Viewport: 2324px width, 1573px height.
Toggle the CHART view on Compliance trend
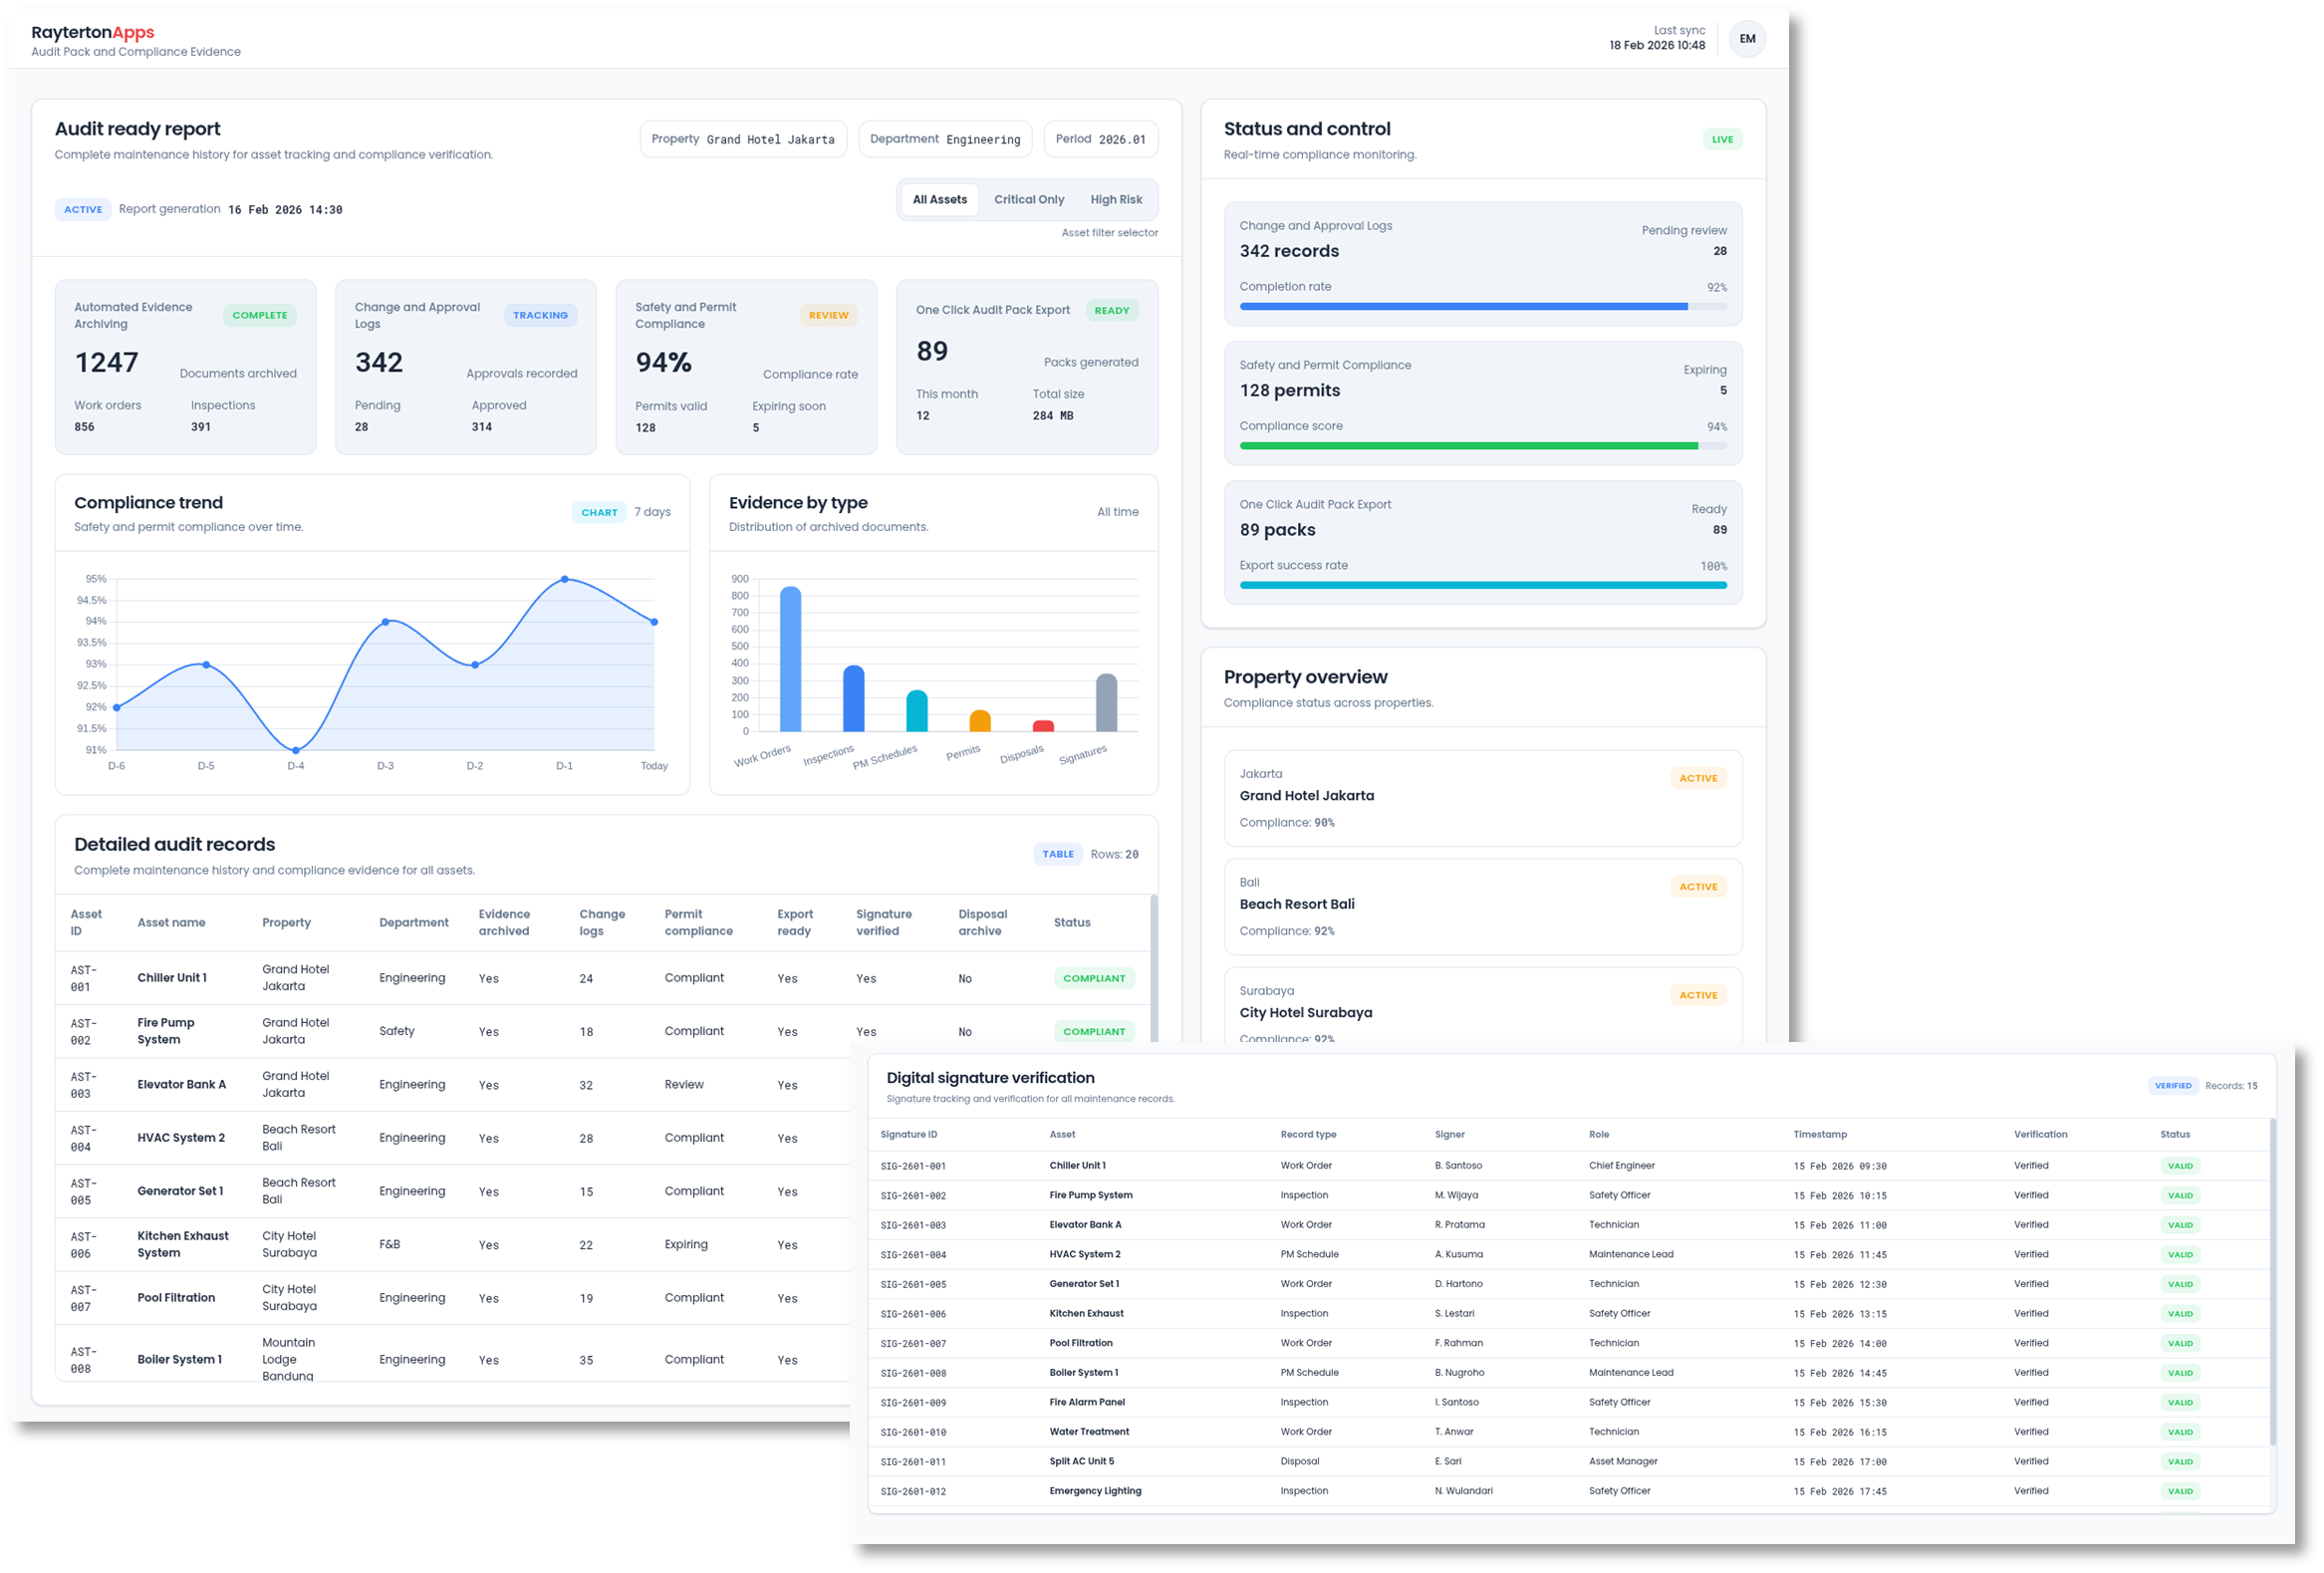pyautogui.click(x=598, y=512)
